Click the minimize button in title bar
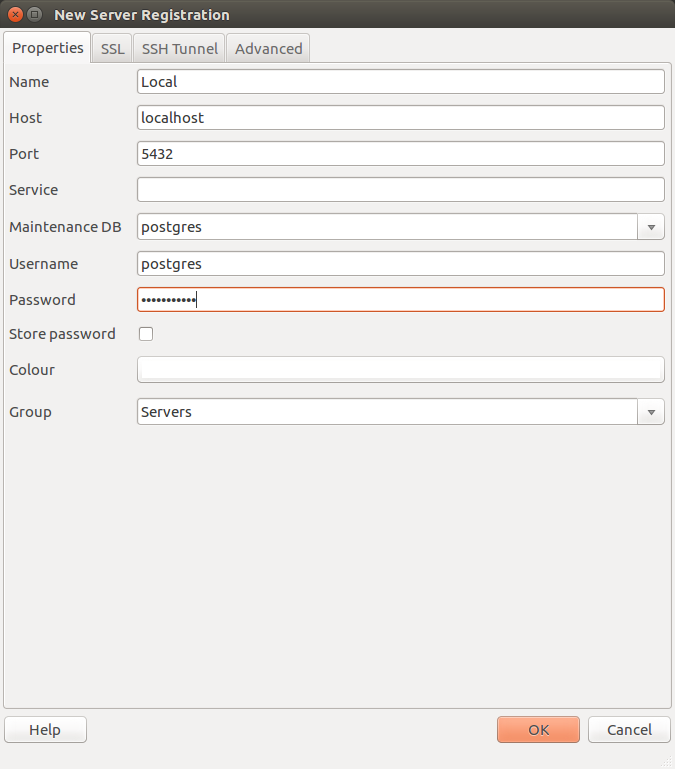 click(x=35, y=15)
